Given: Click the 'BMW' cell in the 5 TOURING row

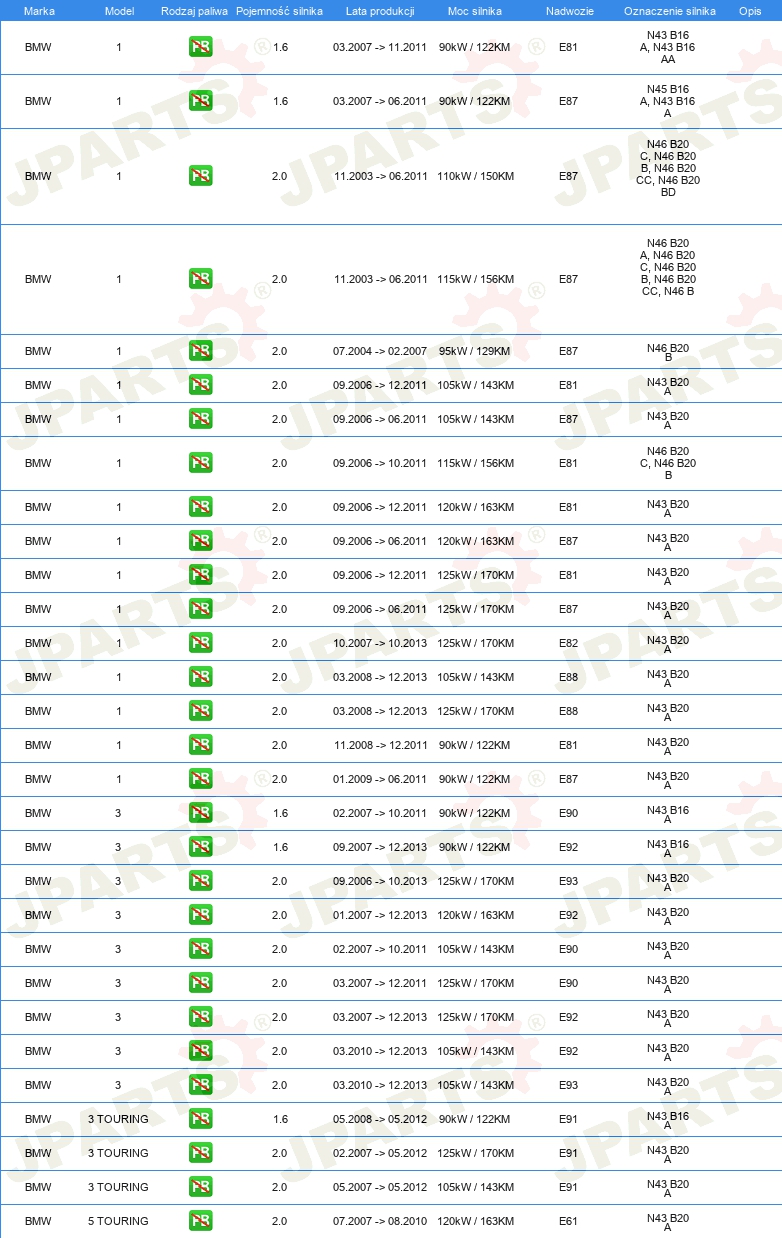Looking at the screenshot, I should tap(38, 1221).
